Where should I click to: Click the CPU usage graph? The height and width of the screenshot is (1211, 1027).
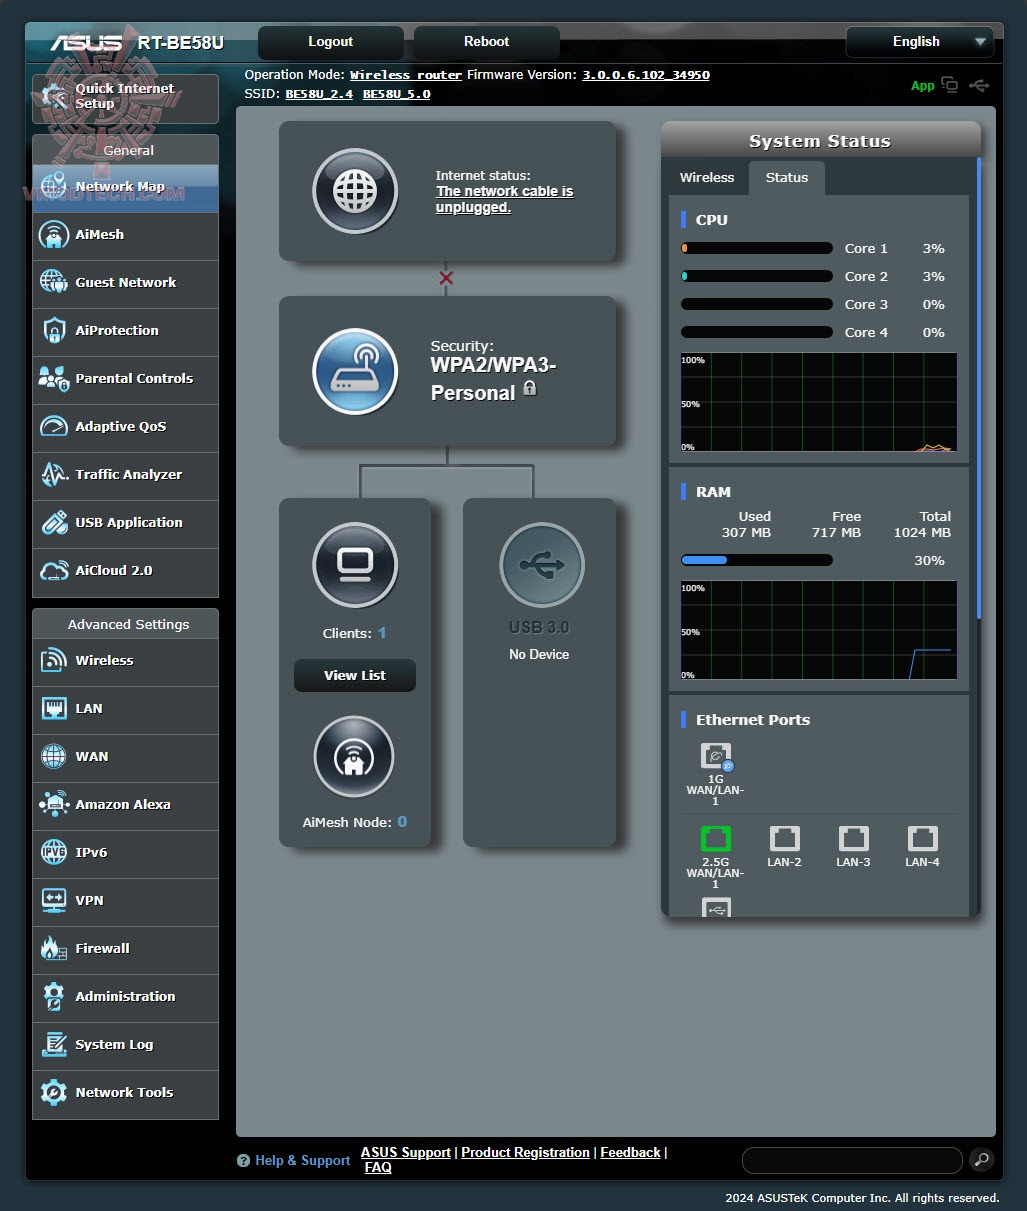point(819,402)
